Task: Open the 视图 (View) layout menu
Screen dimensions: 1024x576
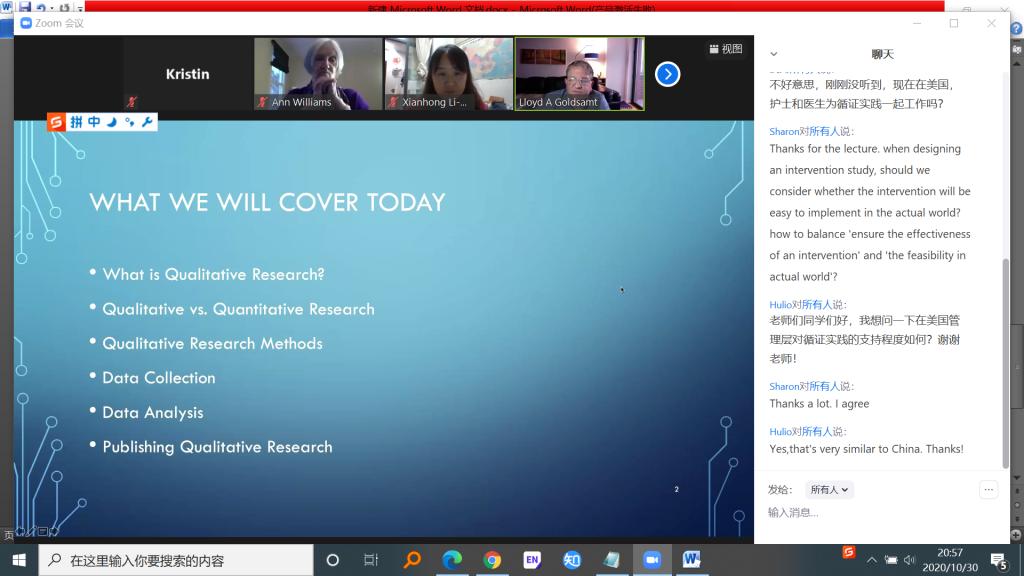Action: tap(726, 49)
